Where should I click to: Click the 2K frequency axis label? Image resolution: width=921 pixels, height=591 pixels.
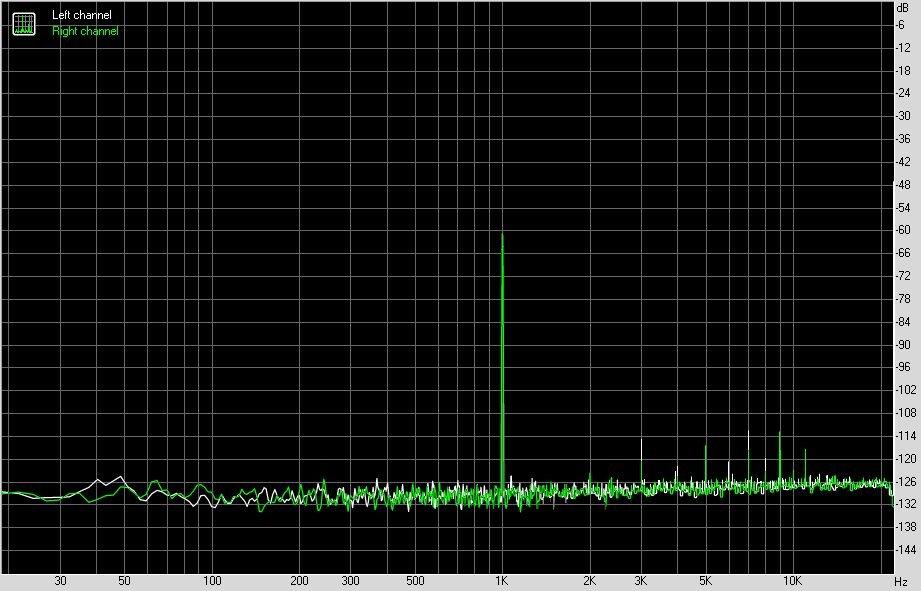point(589,581)
